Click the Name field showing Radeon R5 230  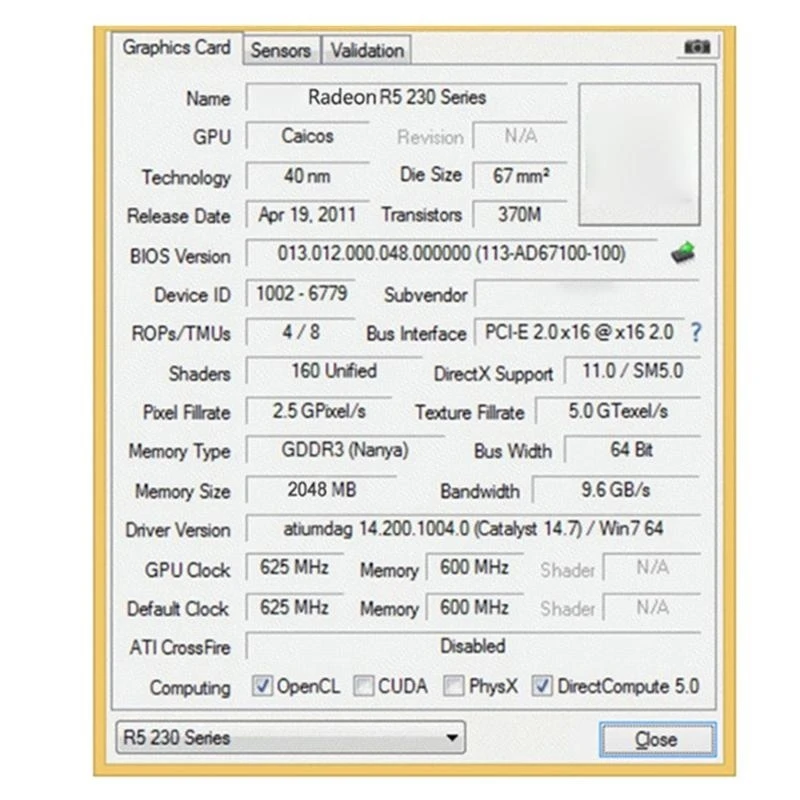[x=407, y=97]
